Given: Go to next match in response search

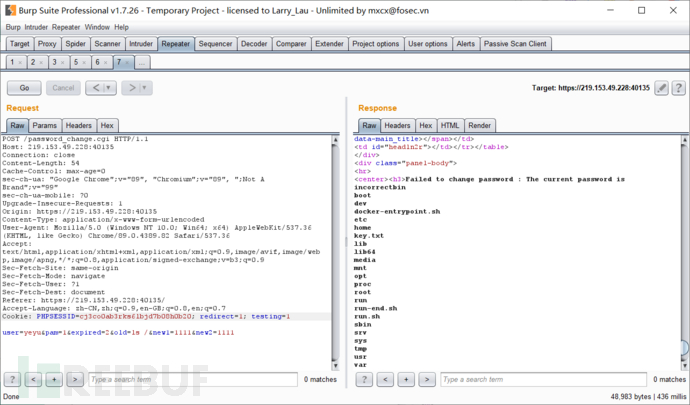Looking at the screenshot, I should tap(427, 379).
